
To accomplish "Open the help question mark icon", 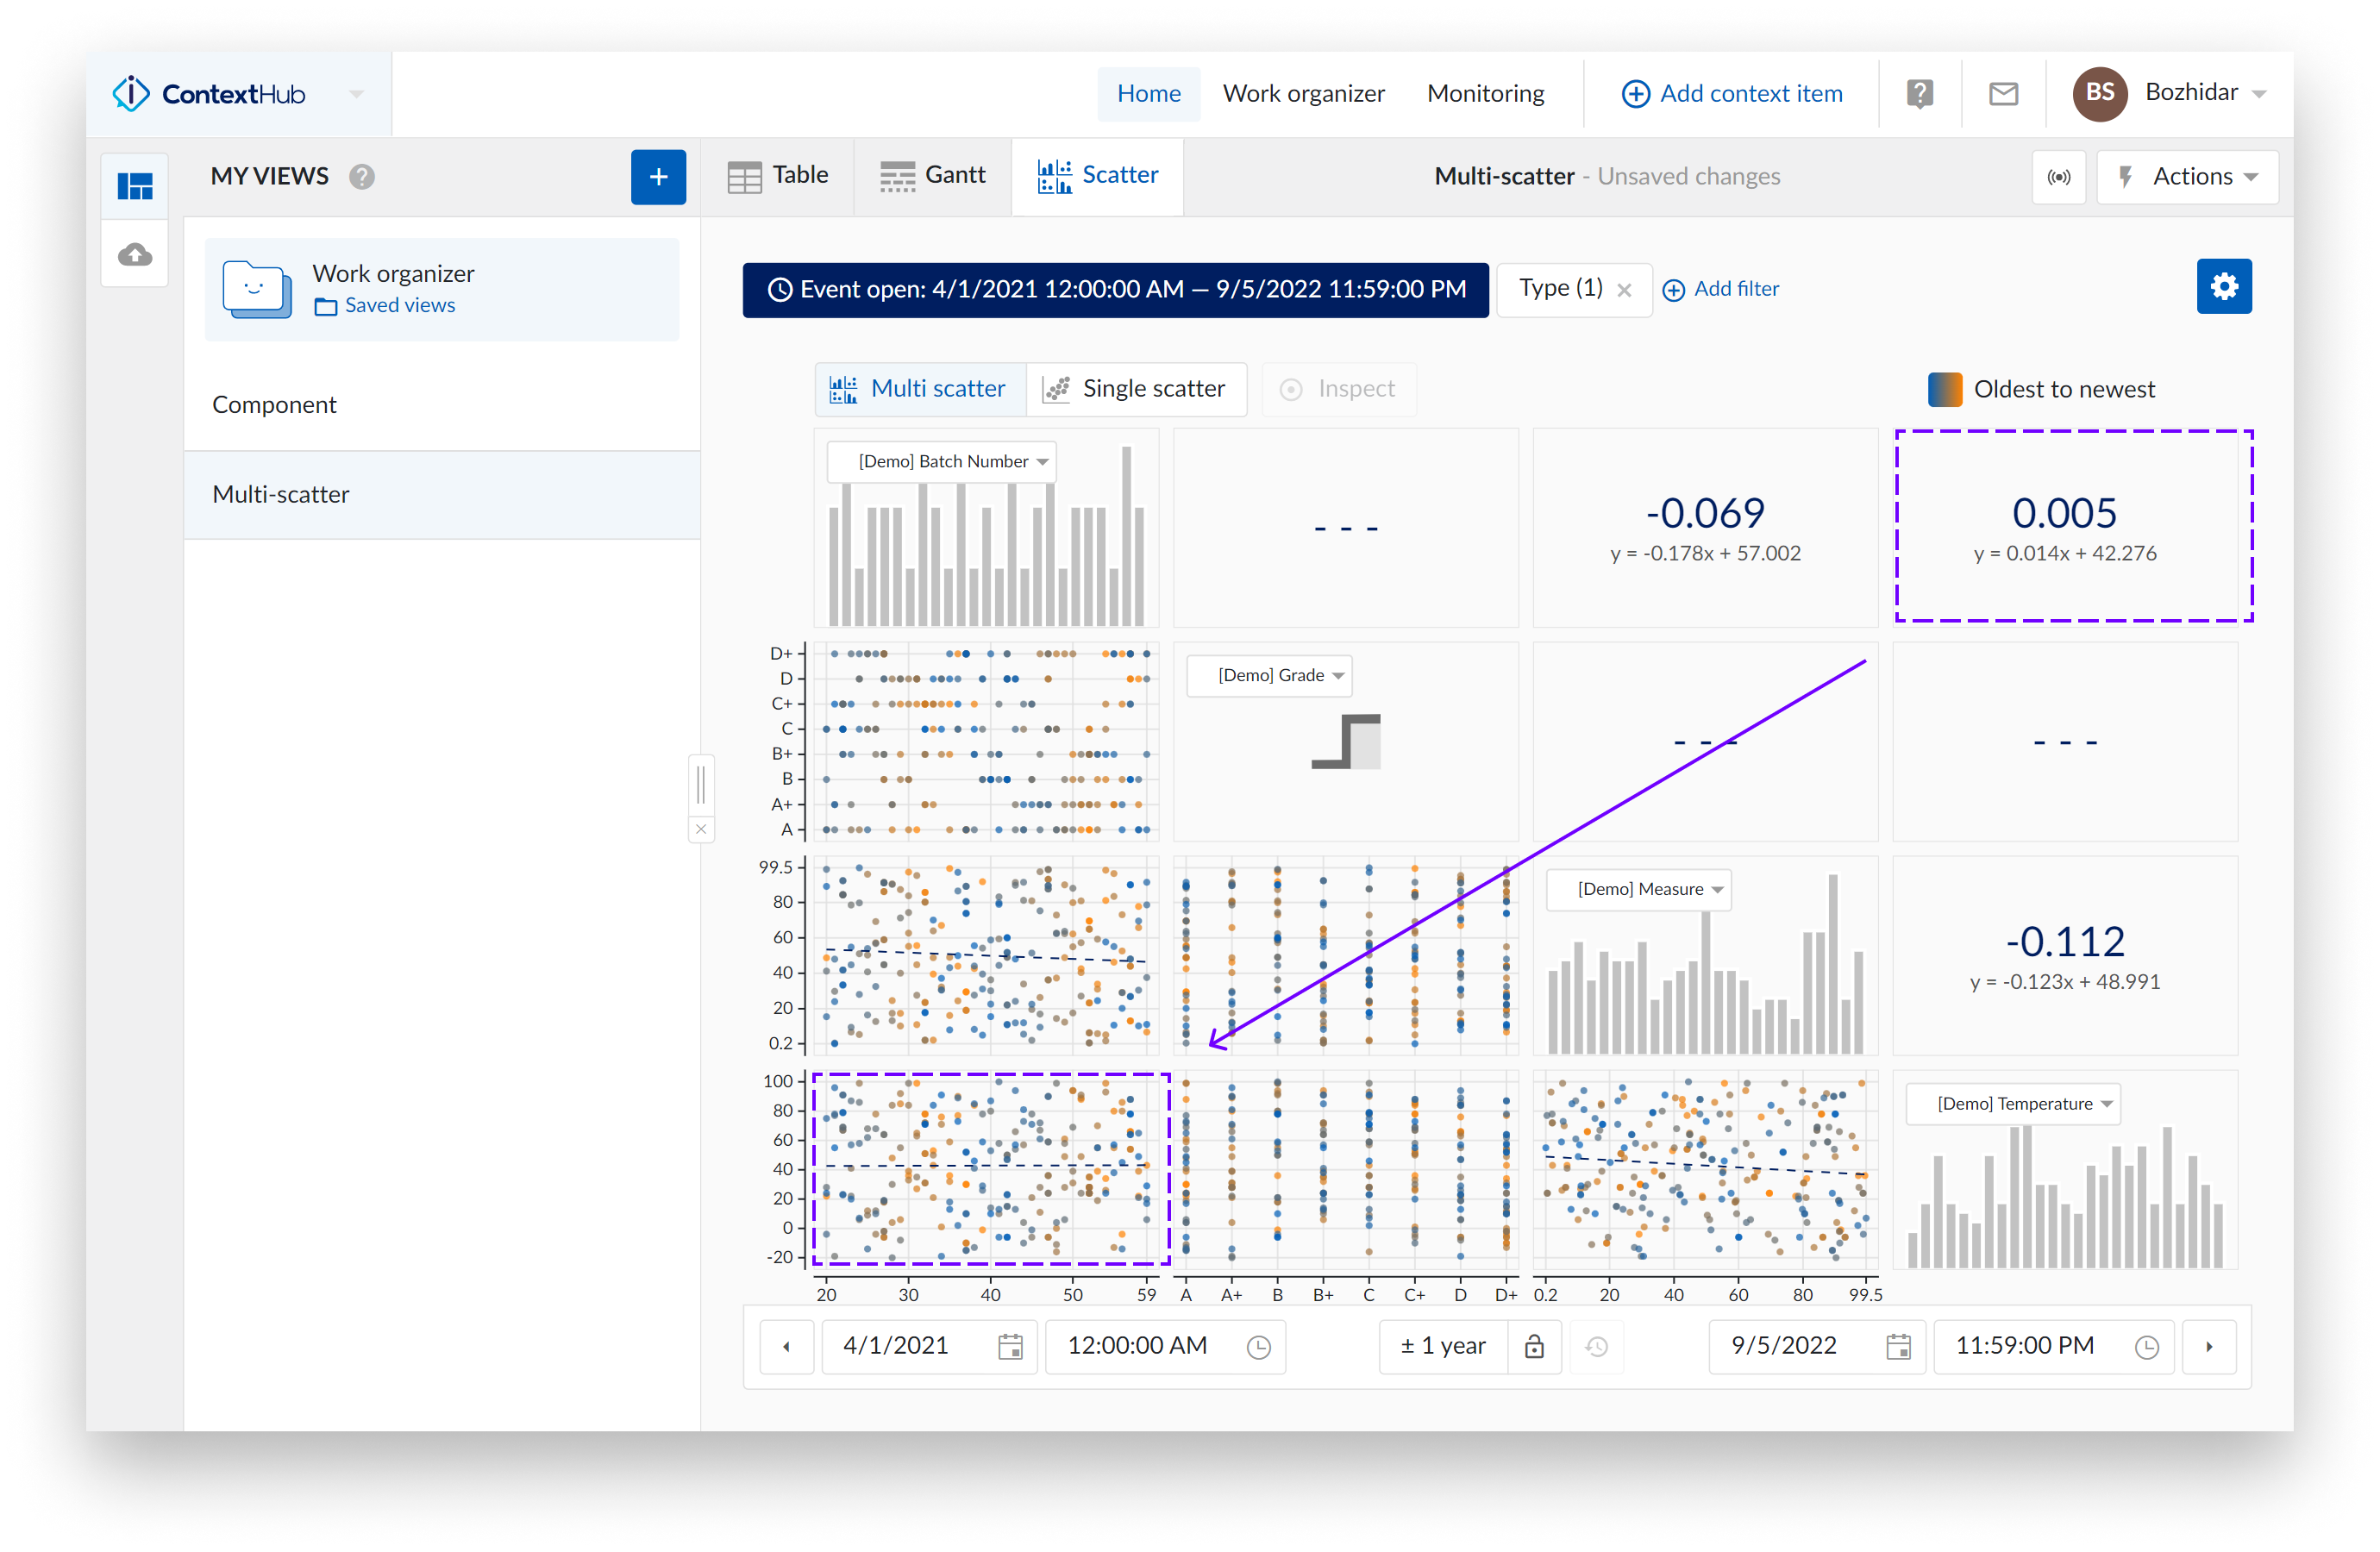I will (x=1919, y=94).
